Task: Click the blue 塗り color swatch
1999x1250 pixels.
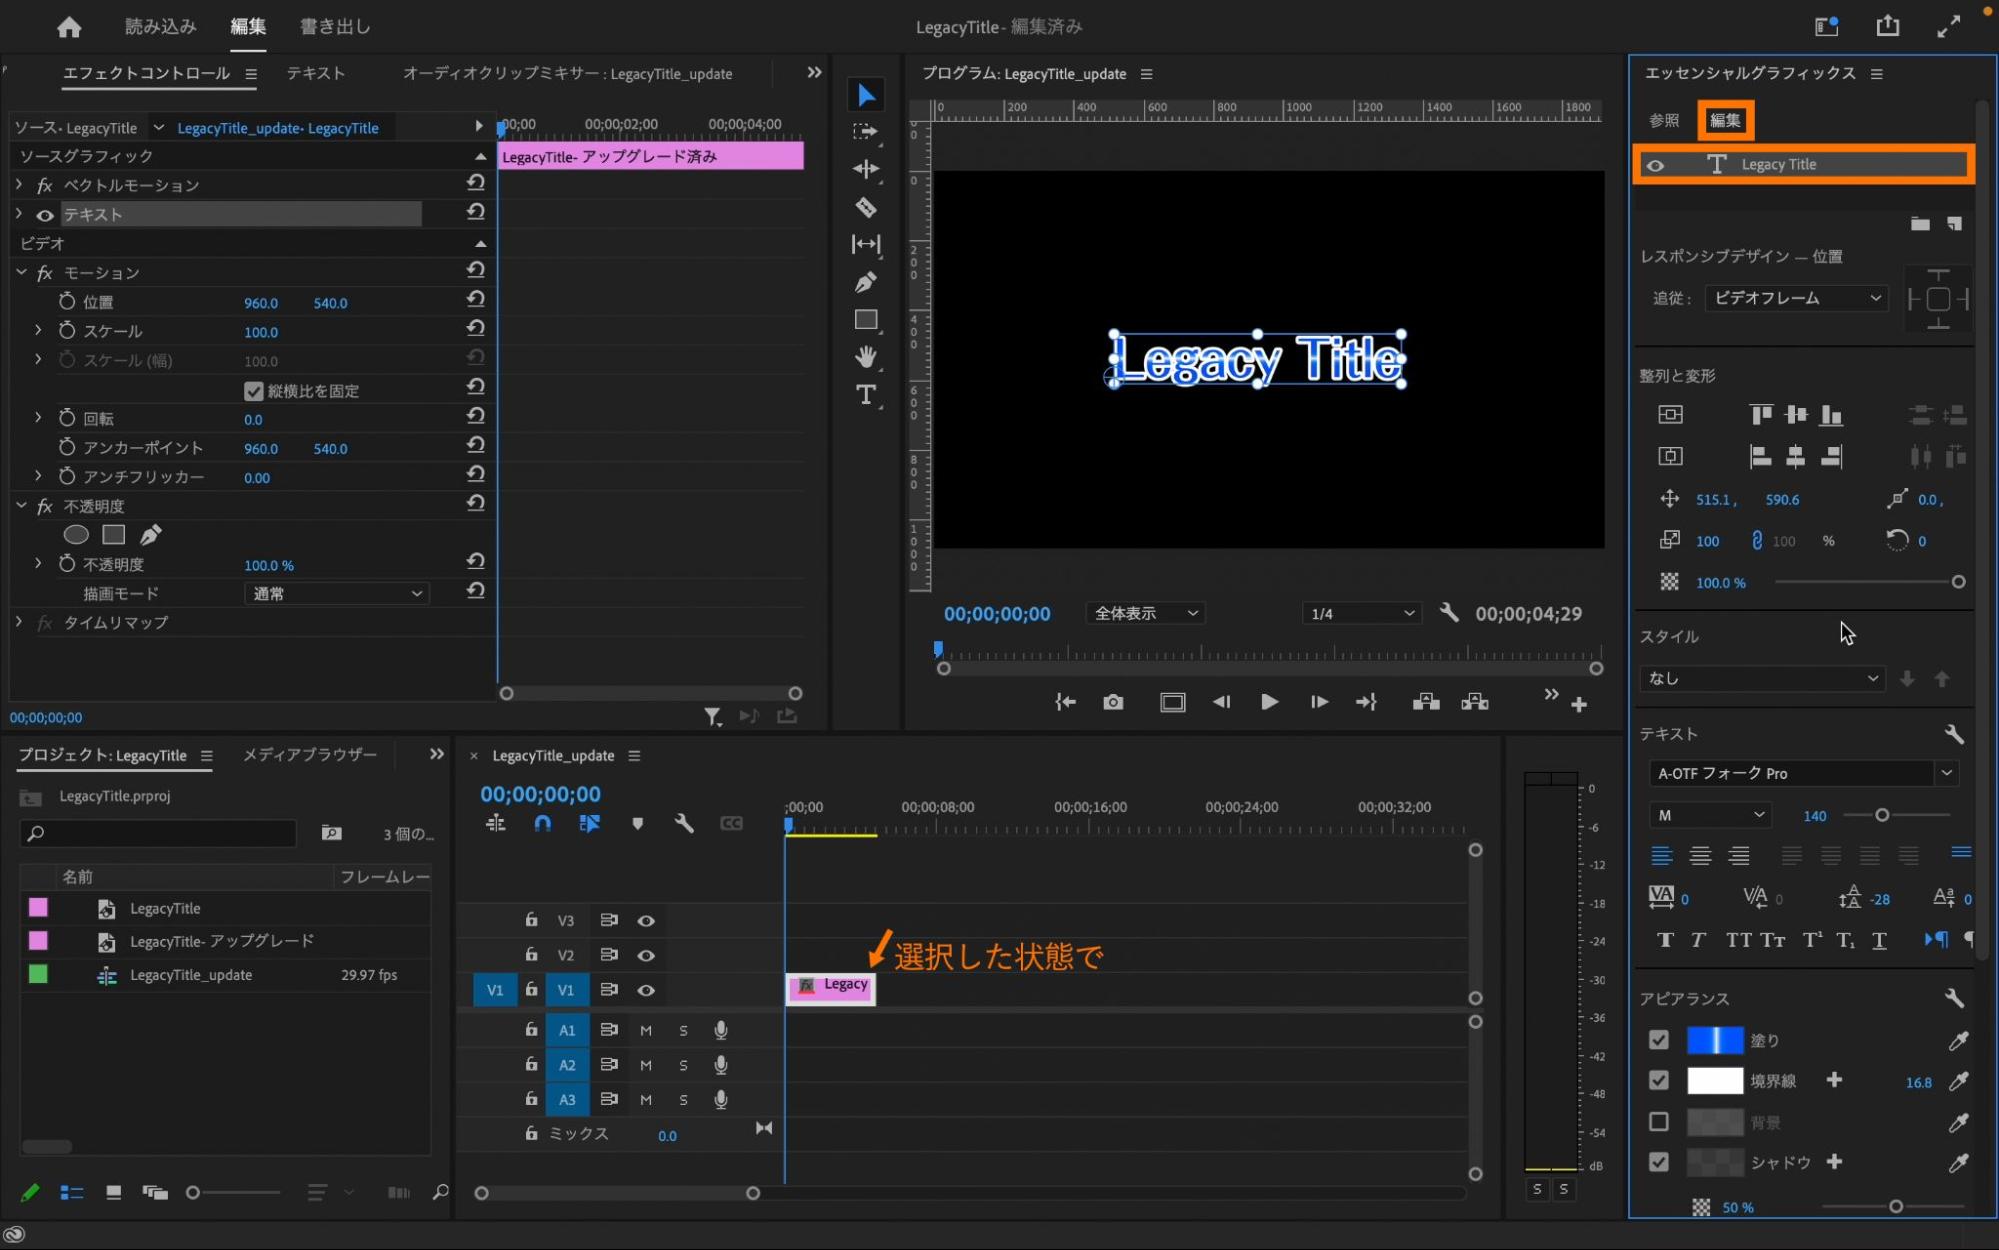Action: point(1714,1040)
